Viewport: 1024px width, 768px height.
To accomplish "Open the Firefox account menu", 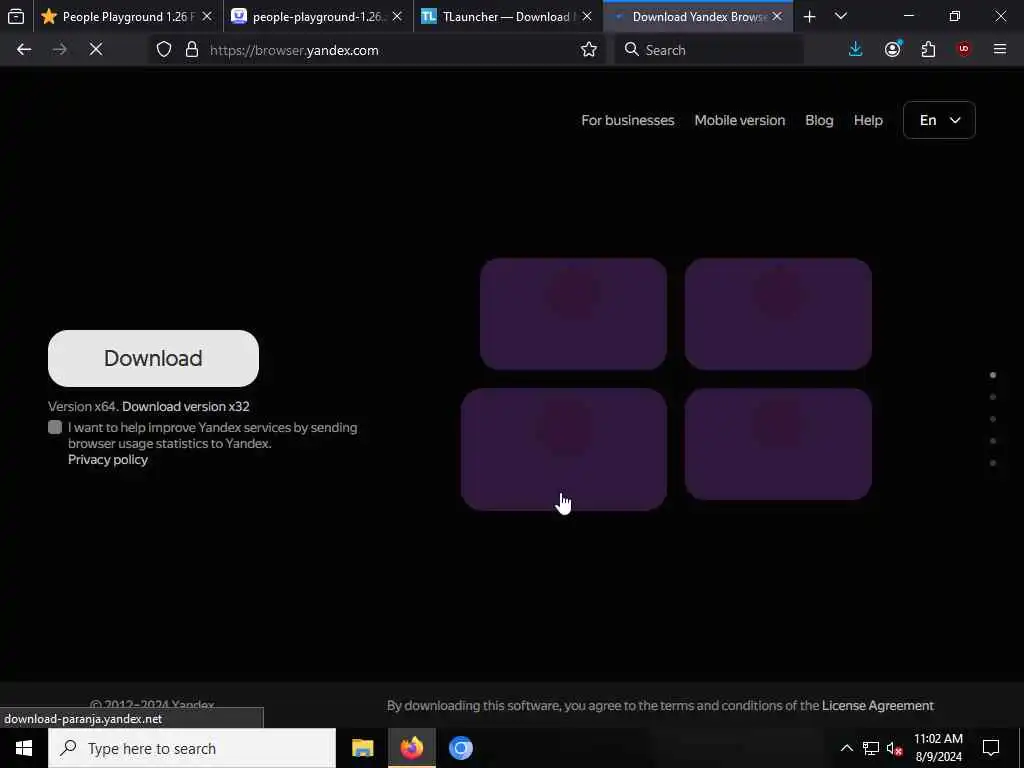I will click(x=893, y=50).
